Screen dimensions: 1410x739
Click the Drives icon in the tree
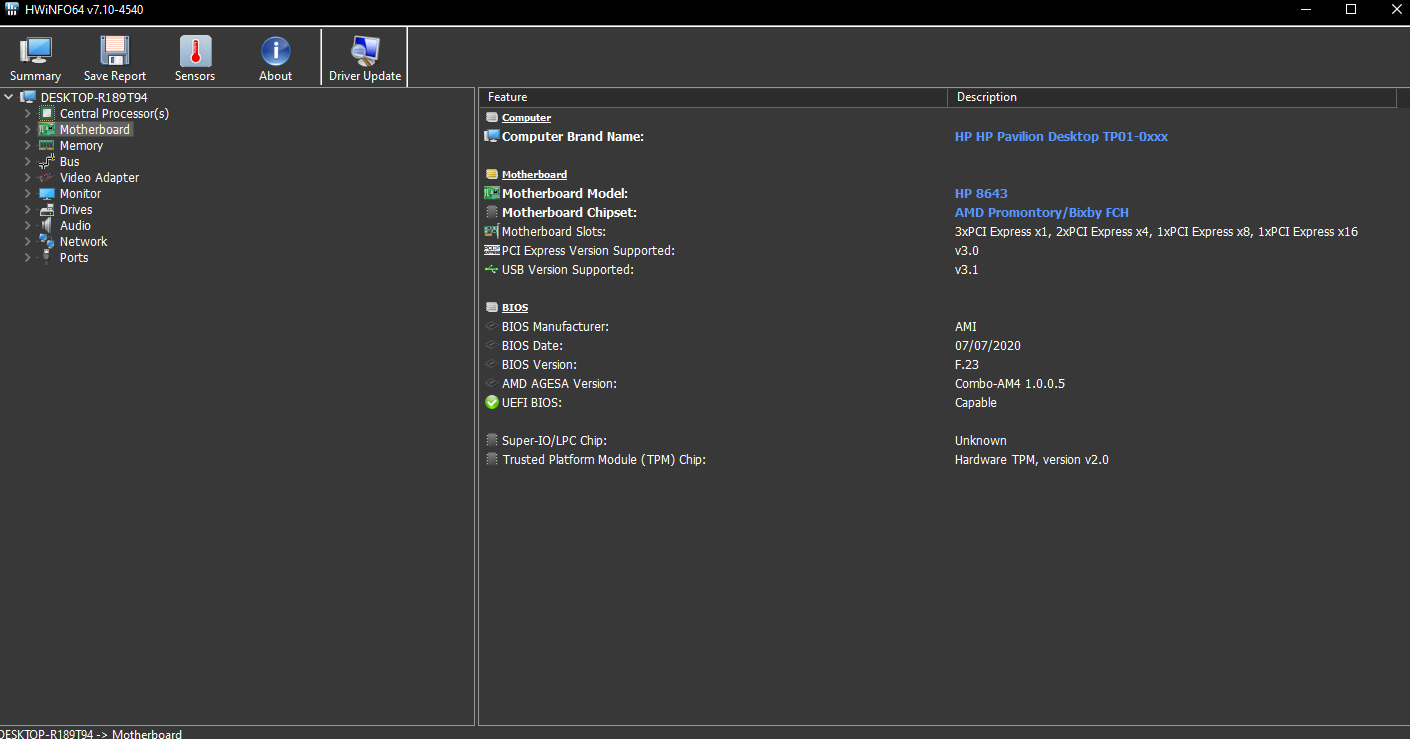click(x=47, y=209)
